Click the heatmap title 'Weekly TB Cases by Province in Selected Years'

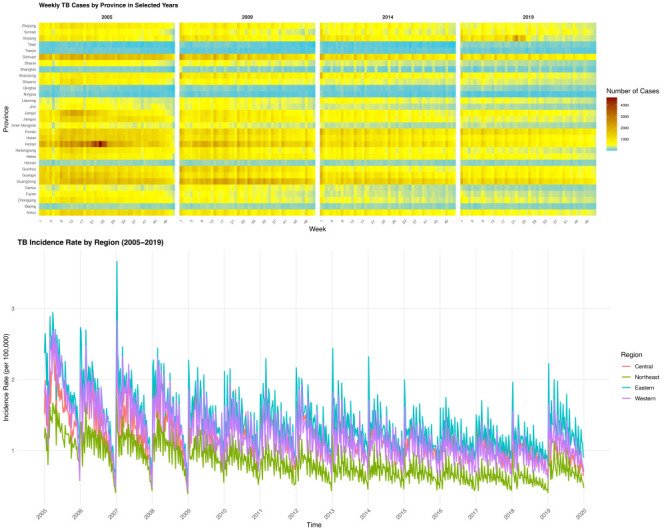click(108, 6)
